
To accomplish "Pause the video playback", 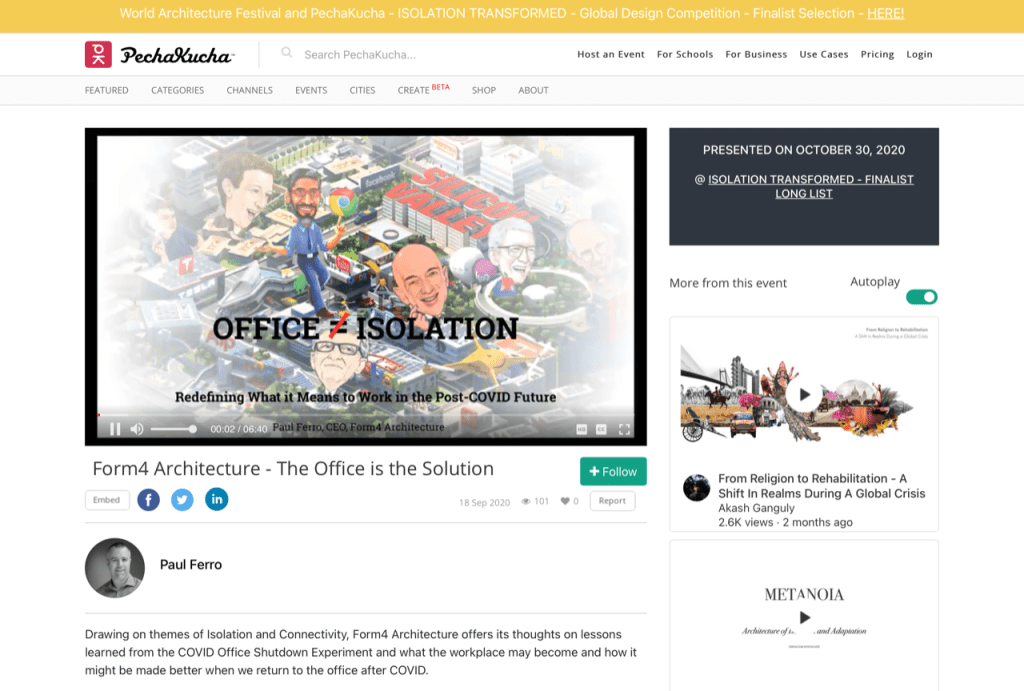I will (115, 429).
